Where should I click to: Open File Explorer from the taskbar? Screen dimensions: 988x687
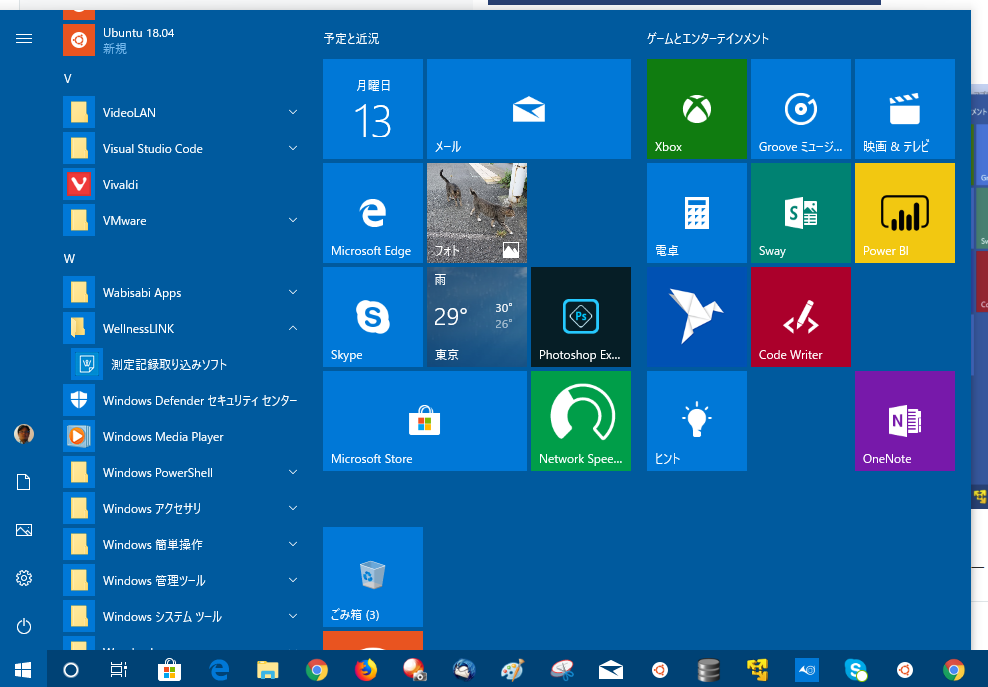[x=268, y=670]
